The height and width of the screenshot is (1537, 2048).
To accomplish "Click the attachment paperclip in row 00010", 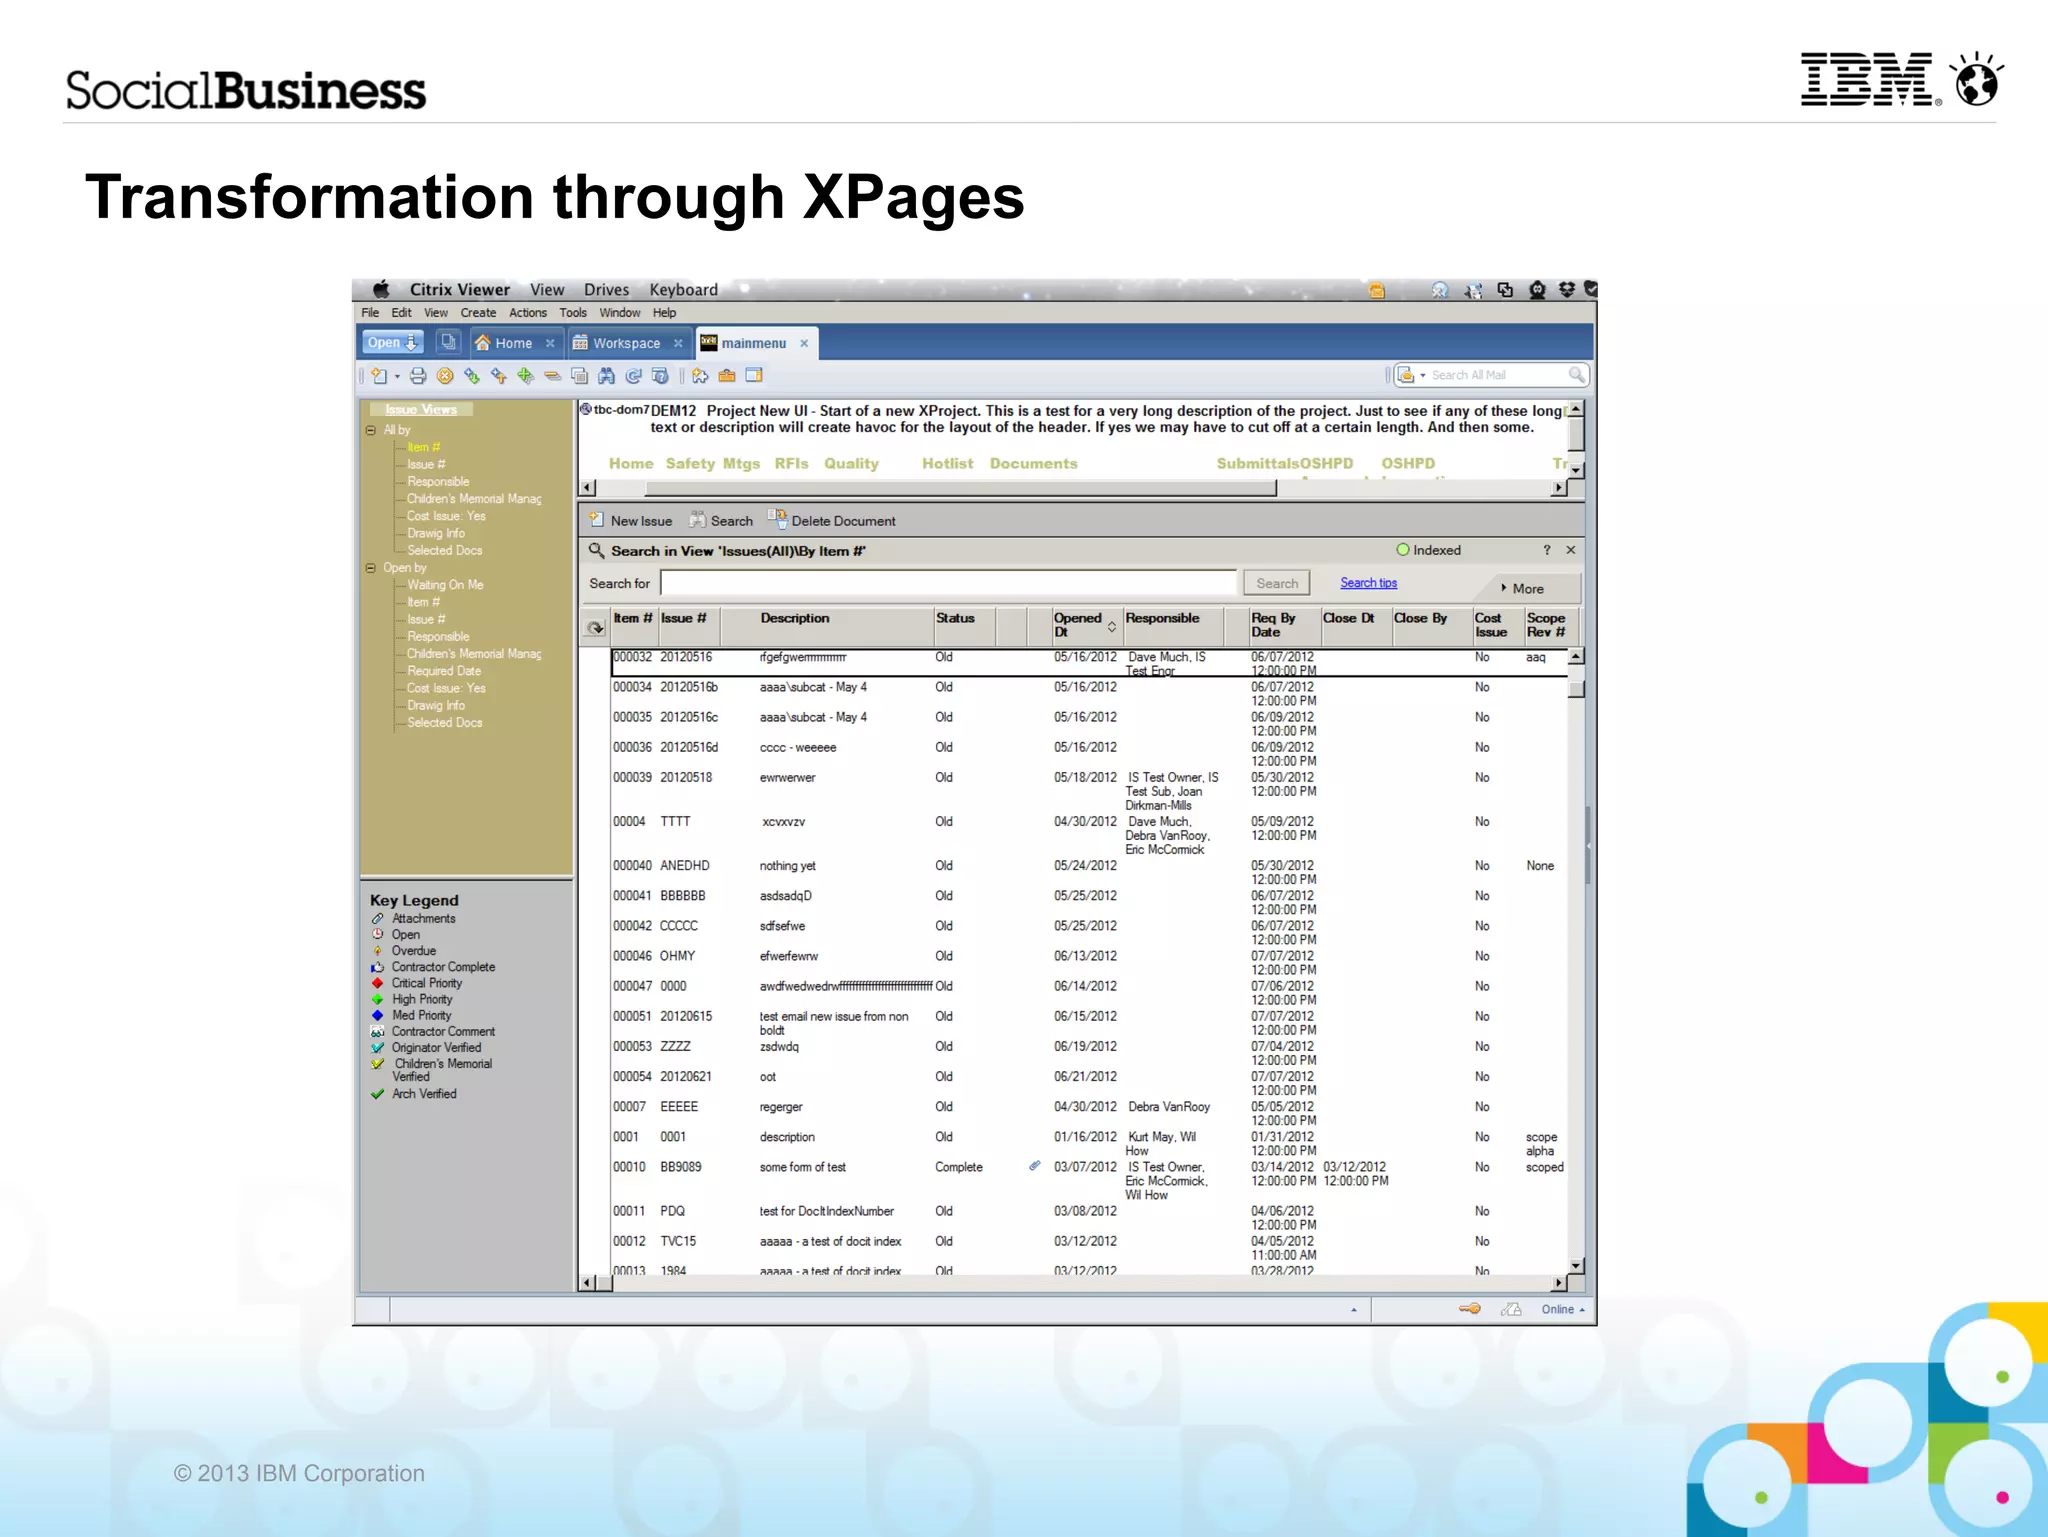I will (1035, 1166).
